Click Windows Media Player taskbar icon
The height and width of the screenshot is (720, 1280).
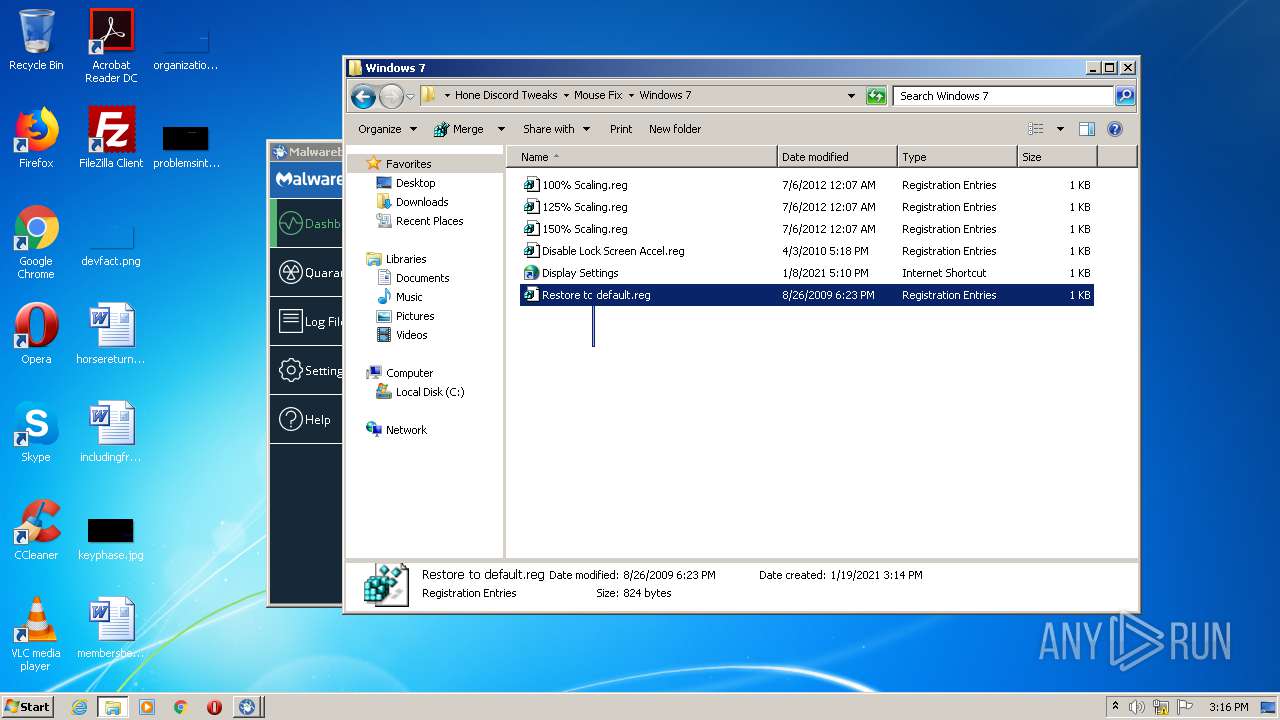[147, 707]
